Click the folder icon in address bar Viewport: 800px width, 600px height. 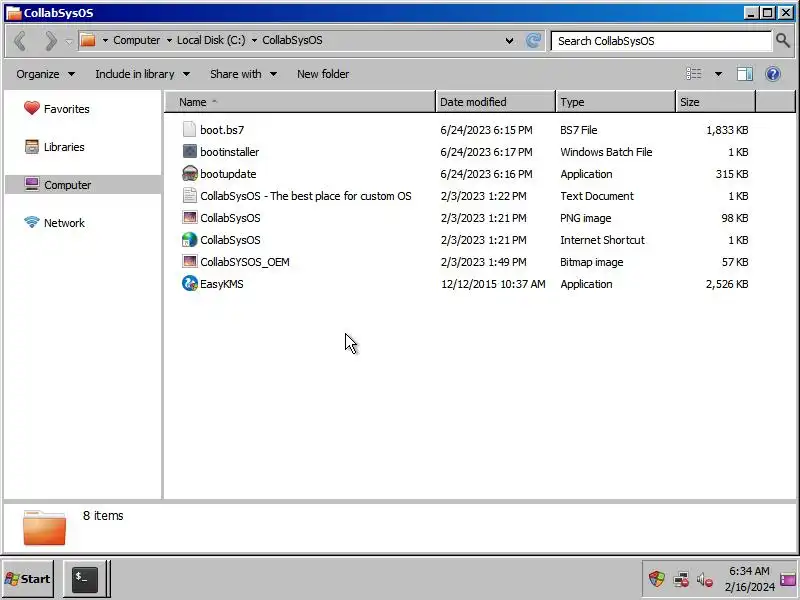pos(88,40)
